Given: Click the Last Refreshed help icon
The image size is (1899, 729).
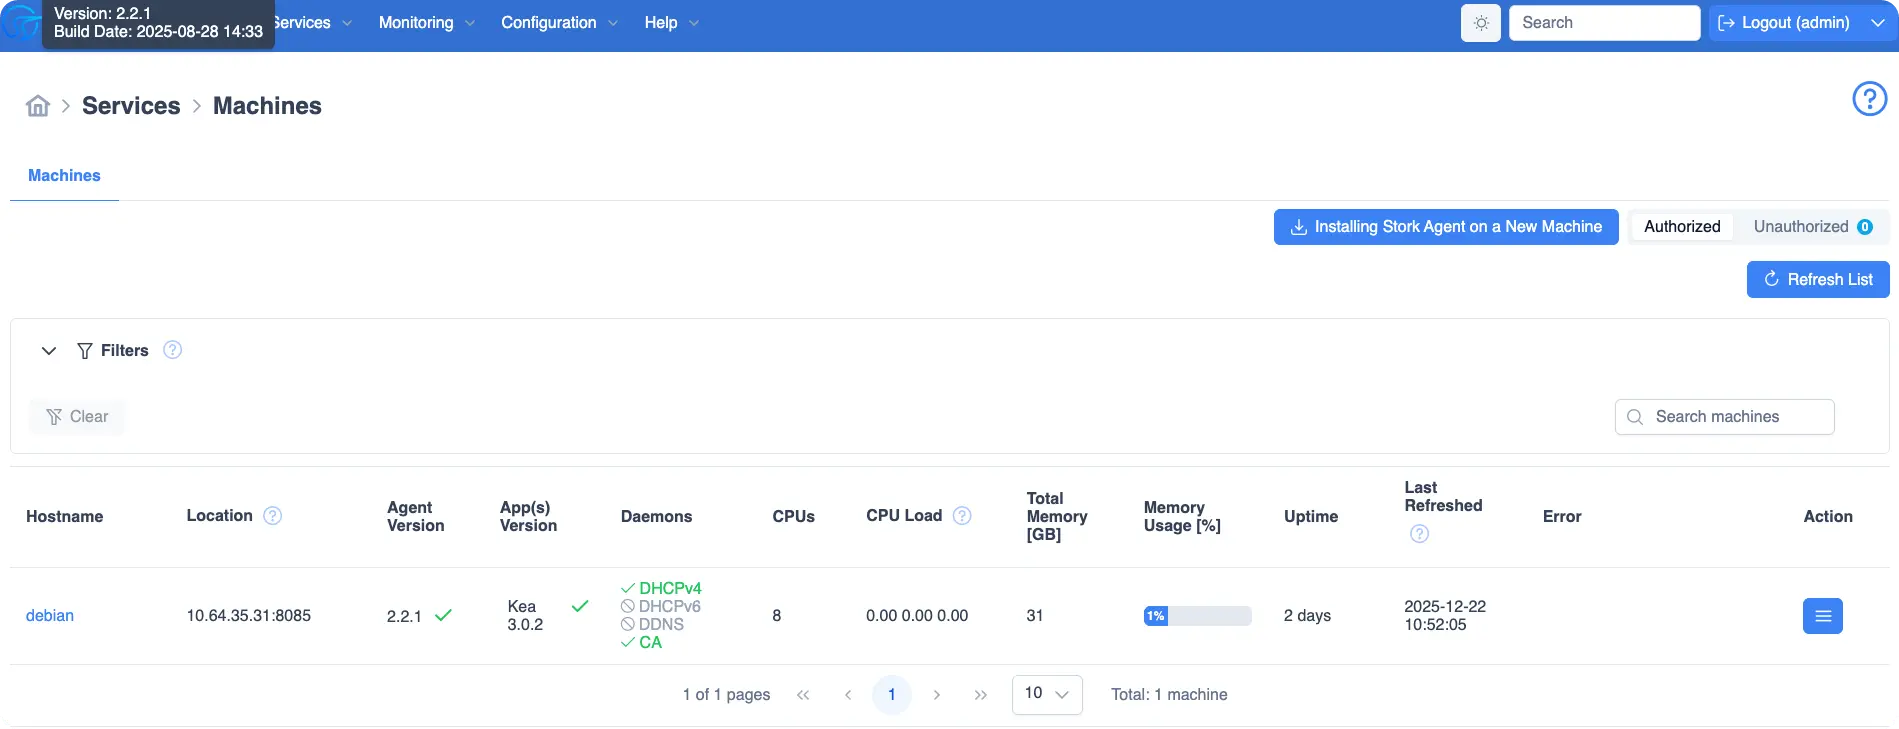Looking at the screenshot, I should point(1419,534).
